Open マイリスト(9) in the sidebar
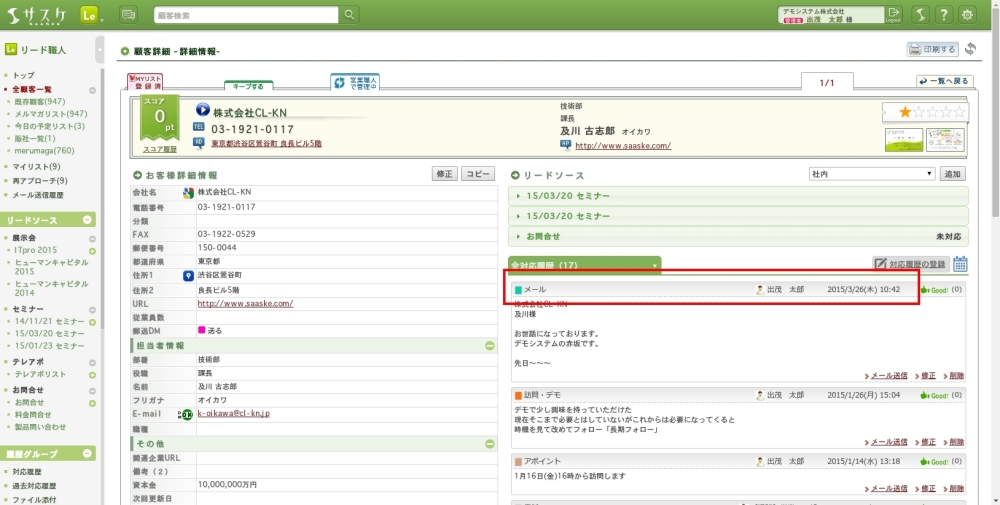This screenshot has height=505, width=1000. click(x=36, y=166)
